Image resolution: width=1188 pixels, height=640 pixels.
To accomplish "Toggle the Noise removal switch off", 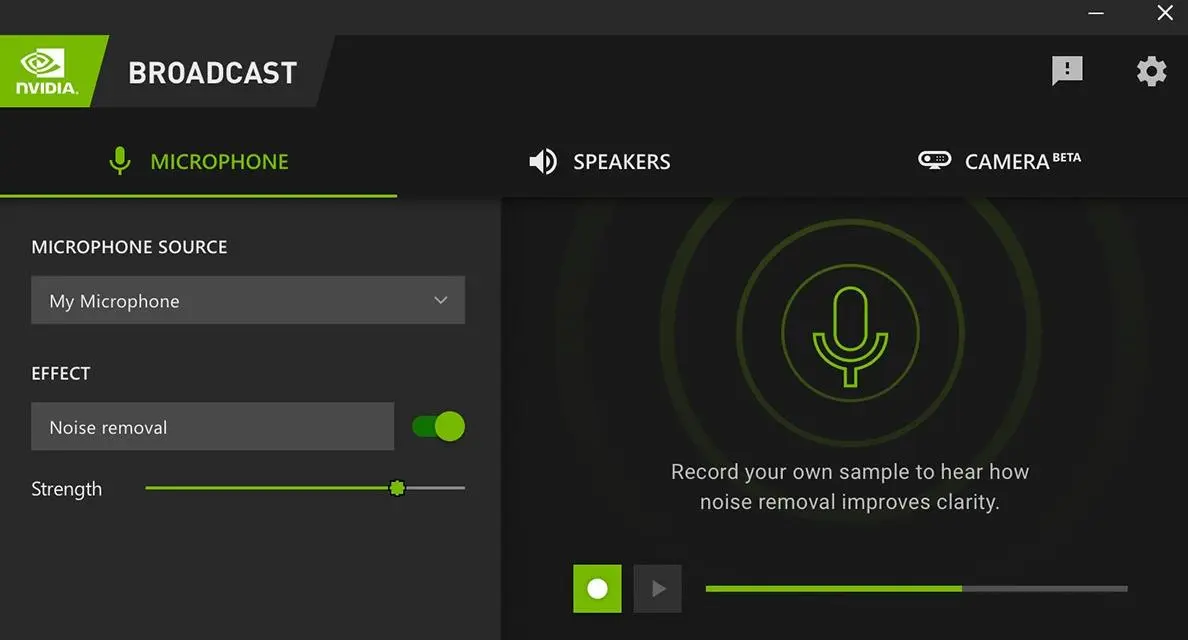I will [438, 426].
